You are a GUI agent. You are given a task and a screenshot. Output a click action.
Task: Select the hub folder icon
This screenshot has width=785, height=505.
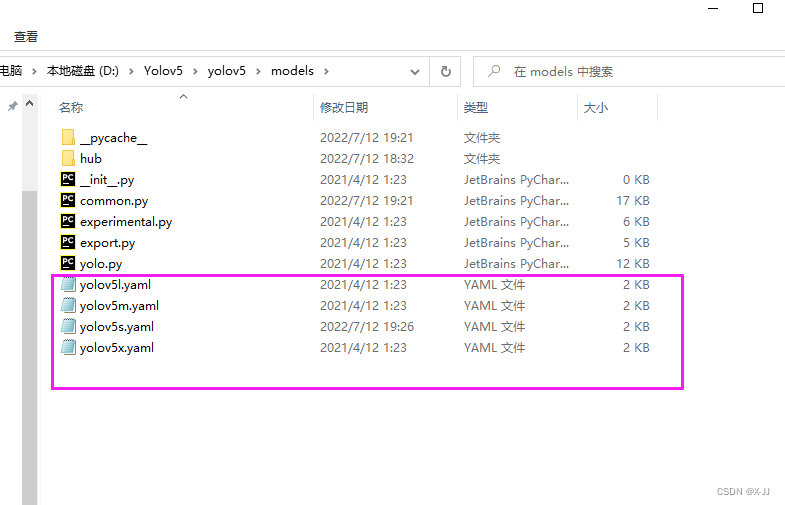click(68, 158)
